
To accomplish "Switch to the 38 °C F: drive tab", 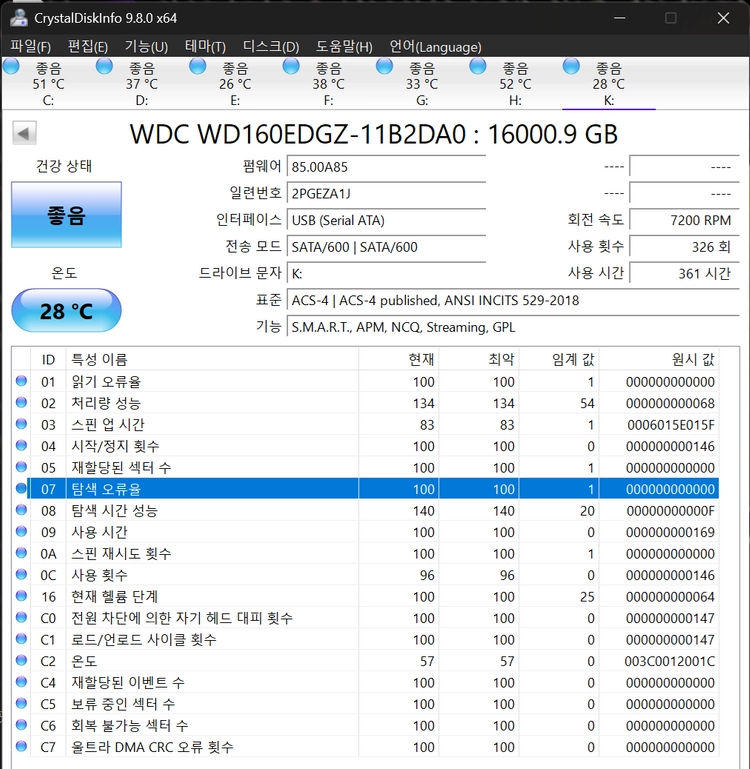I will [x=328, y=83].
